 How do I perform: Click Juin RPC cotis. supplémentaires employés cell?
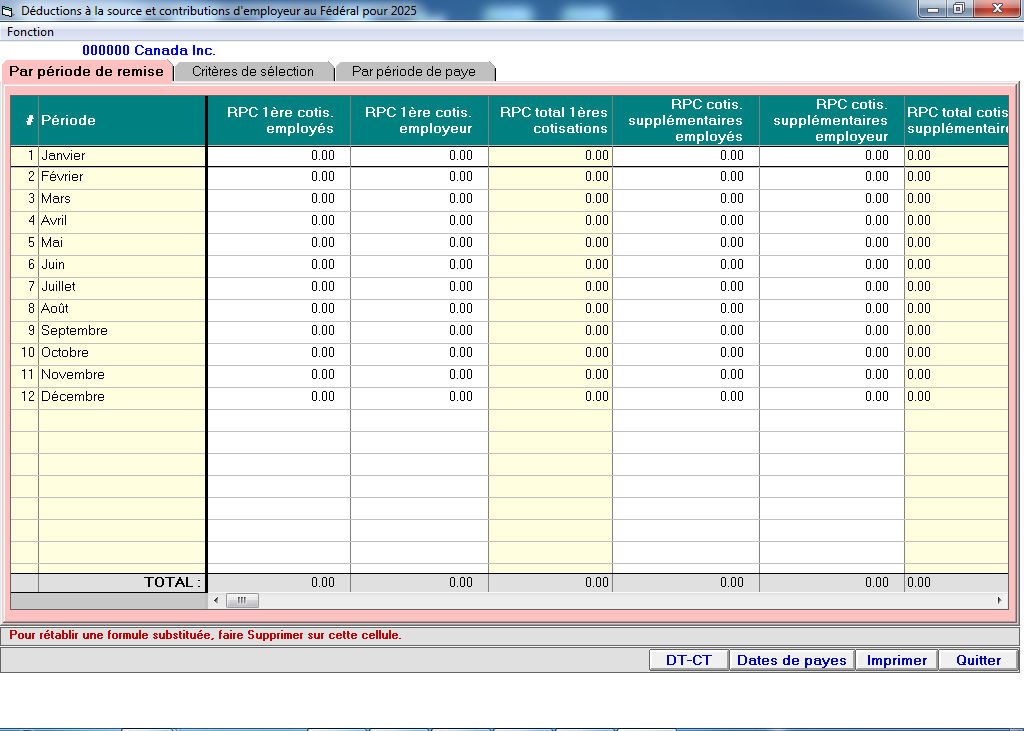(x=685, y=265)
